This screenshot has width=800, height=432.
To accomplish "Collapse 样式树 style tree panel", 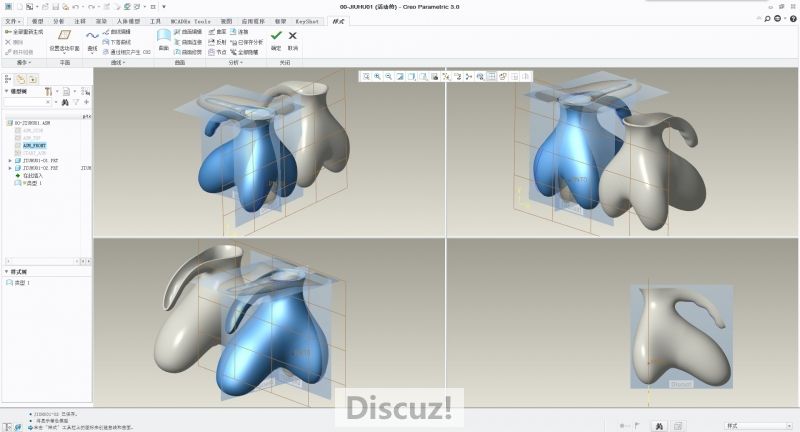I will click(7, 272).
